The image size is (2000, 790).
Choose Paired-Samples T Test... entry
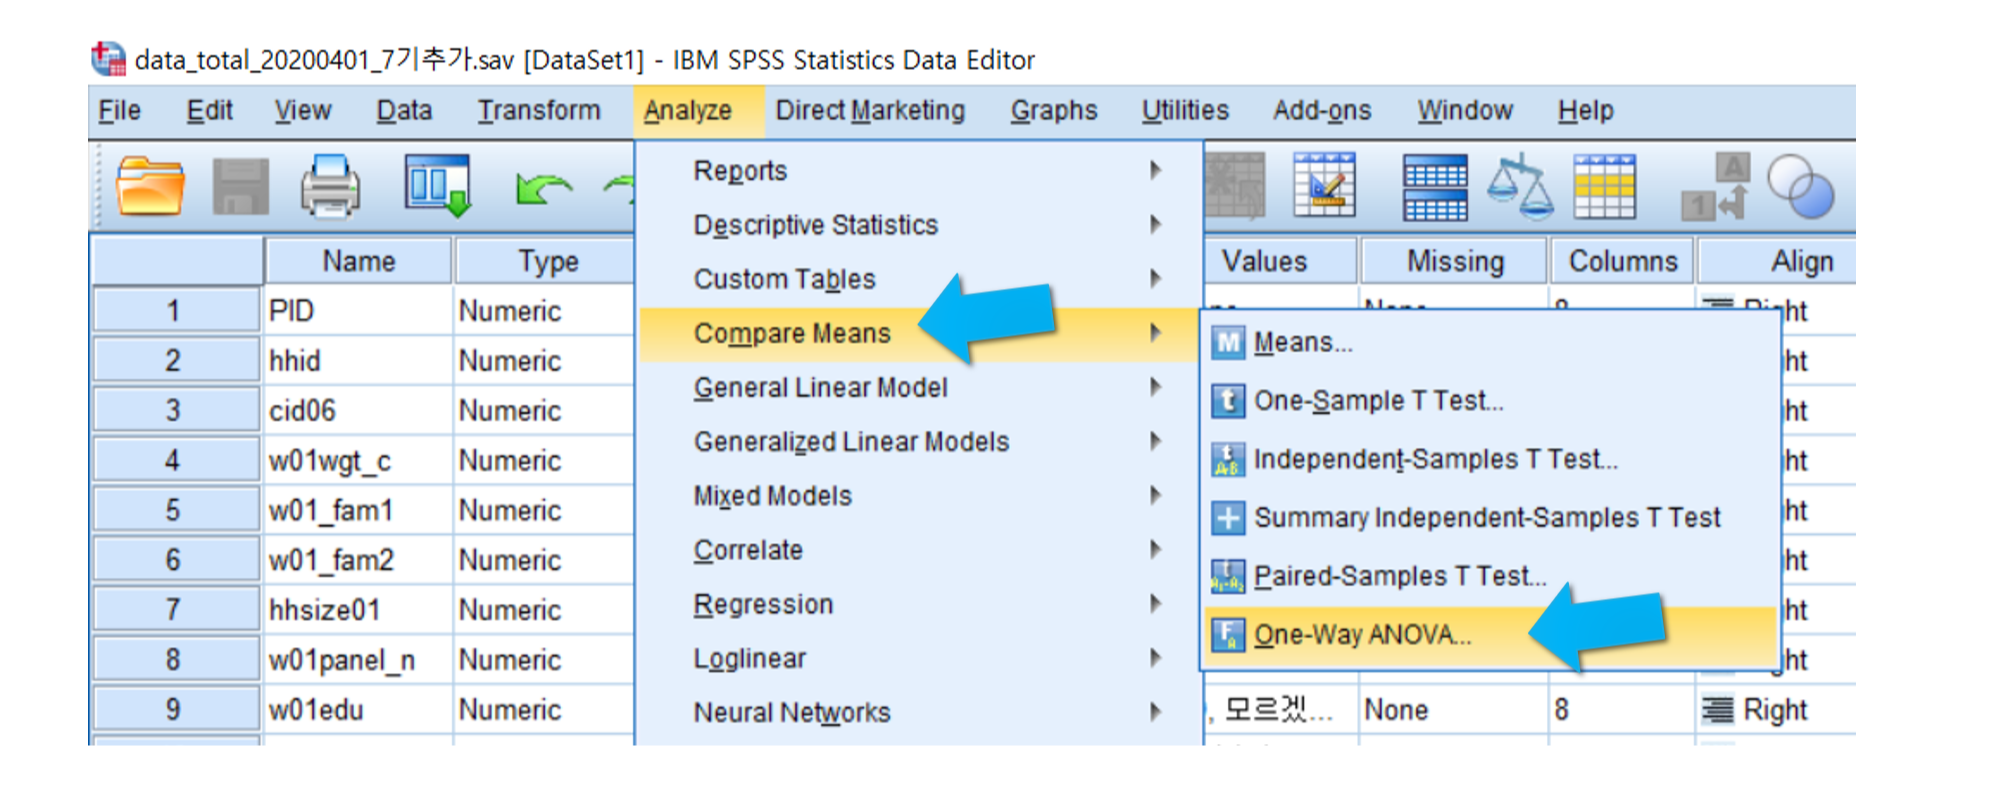coord(1490,576)
